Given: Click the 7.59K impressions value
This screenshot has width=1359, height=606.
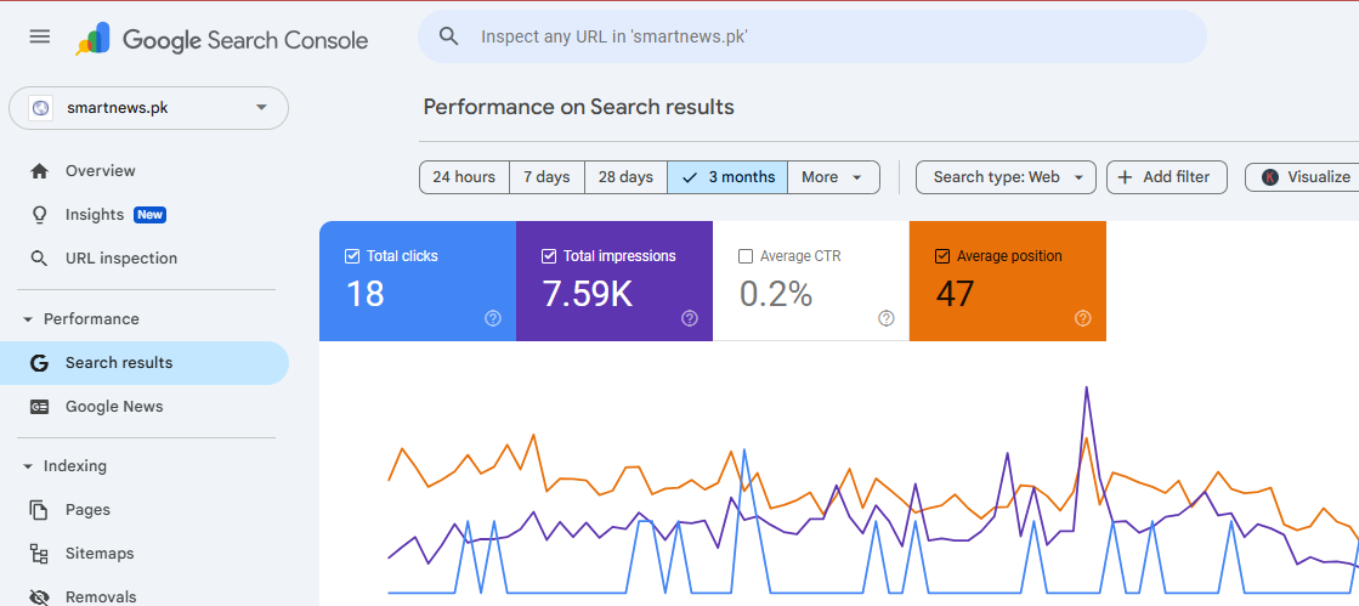Looking at the screenshot, I should [x=587, y=294].
